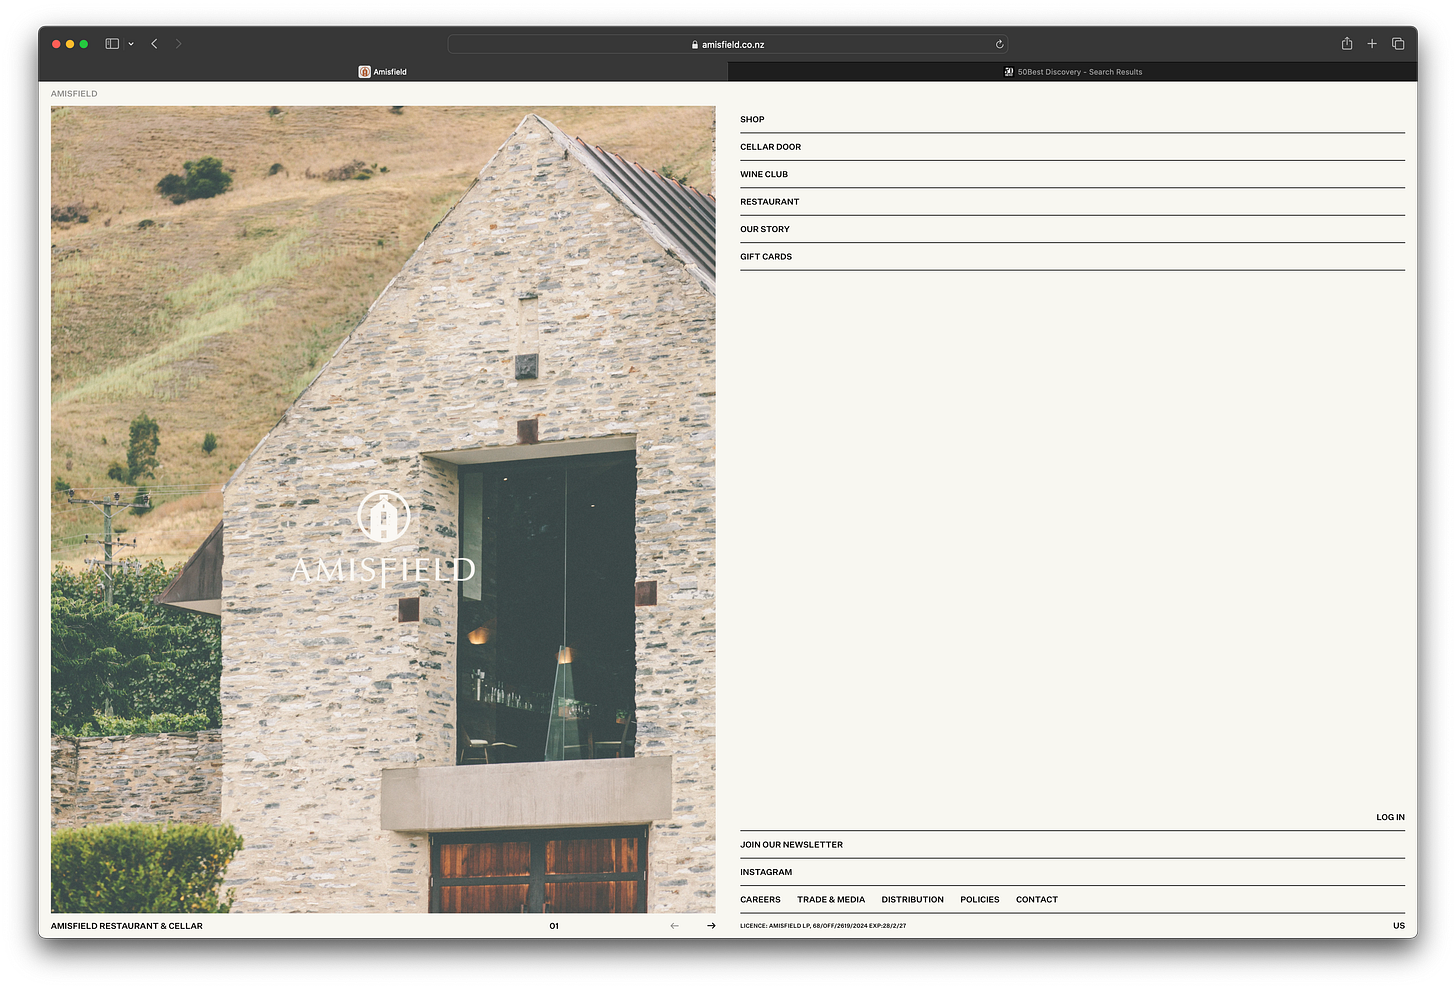
Task: Show the next slide with right arrow
Action: [711, 926]
